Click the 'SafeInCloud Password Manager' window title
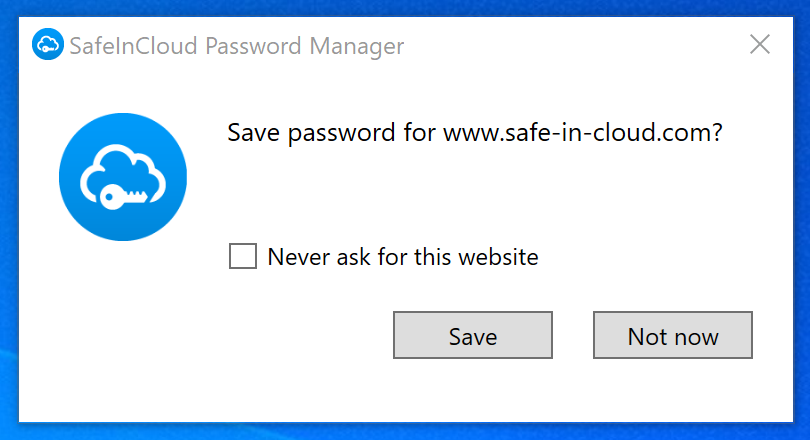The height and width of the screenshot is (440, 810). click(x=237, y=45)
